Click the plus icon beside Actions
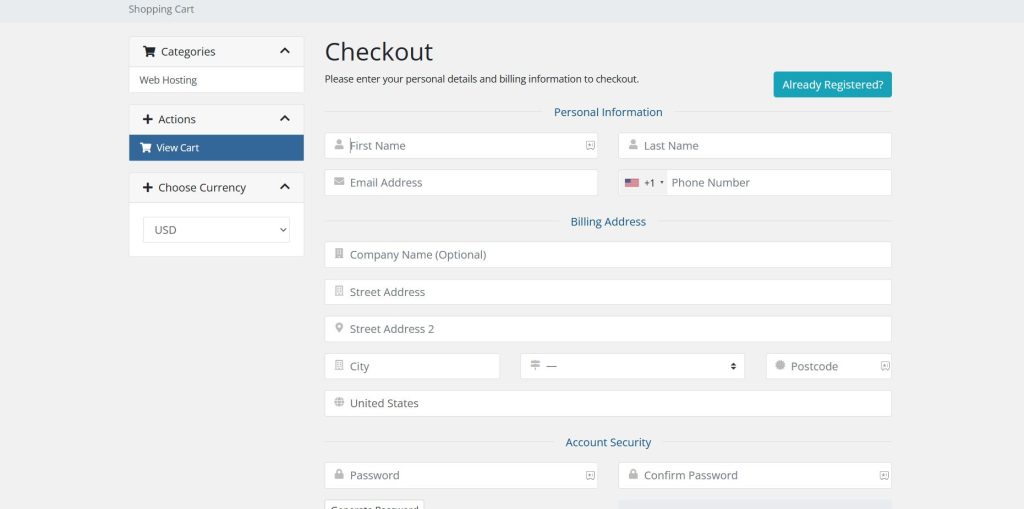The image size is (1024, 509). (x=148, y=120)
